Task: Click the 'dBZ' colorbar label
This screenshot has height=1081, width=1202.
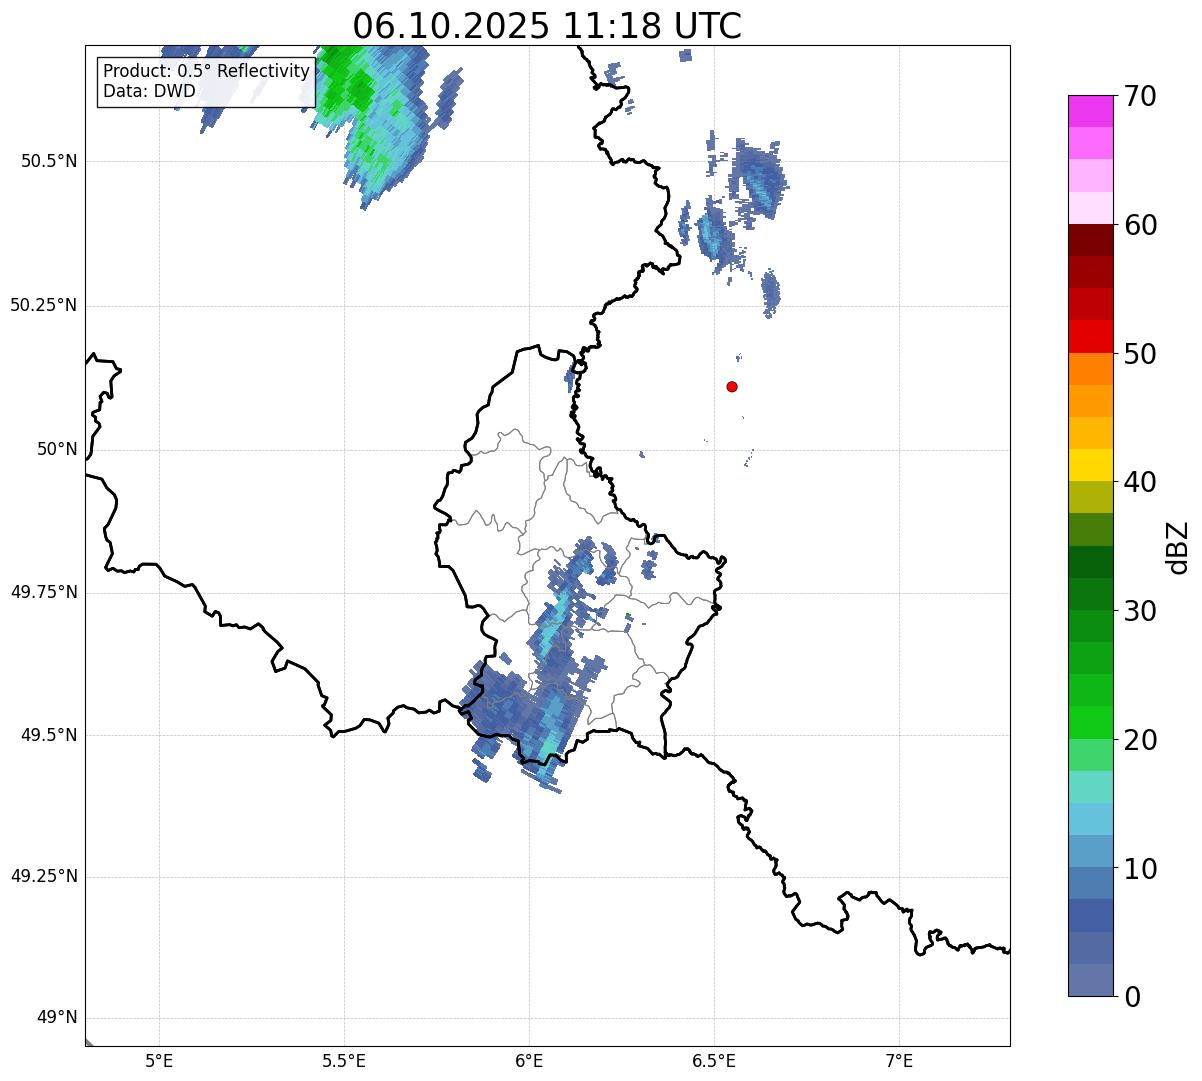Action: (1178, 547)
